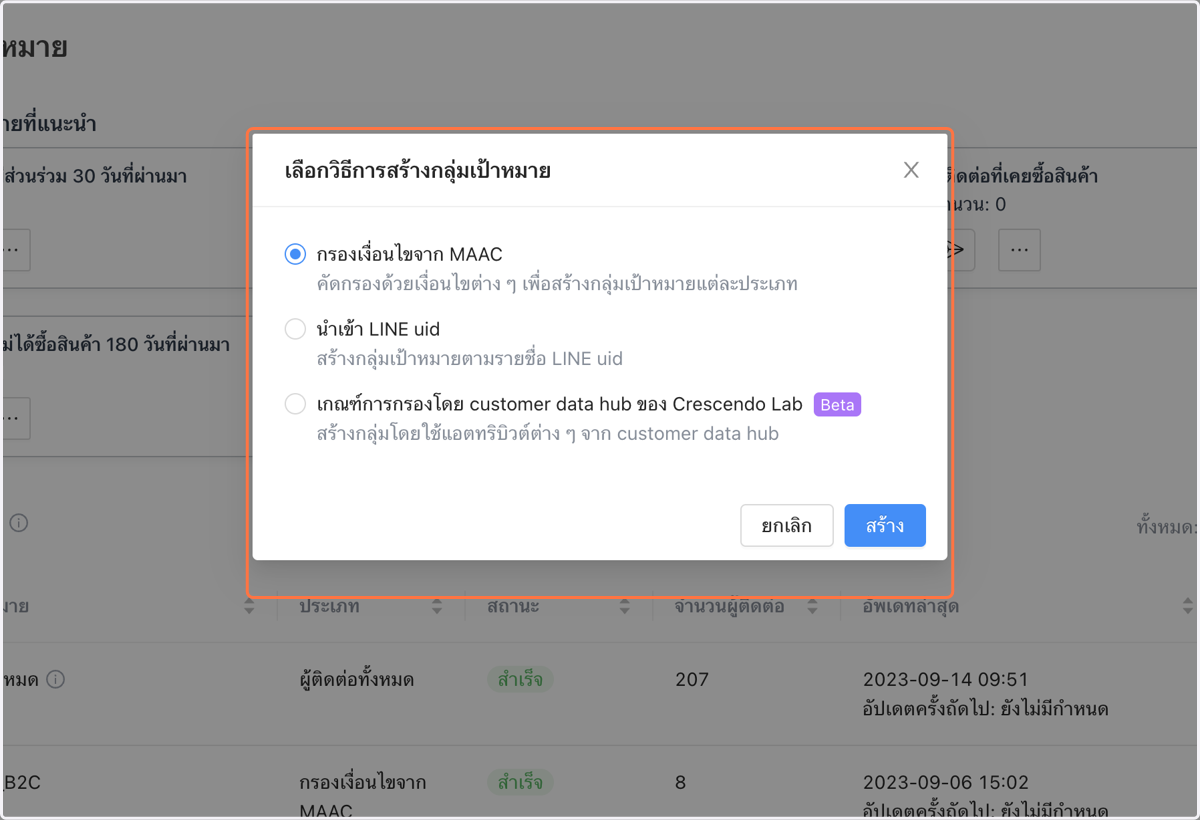
Task: Select the กรองเงื่อนไขจาก MAAC radio option
Action: pos(295,255)
